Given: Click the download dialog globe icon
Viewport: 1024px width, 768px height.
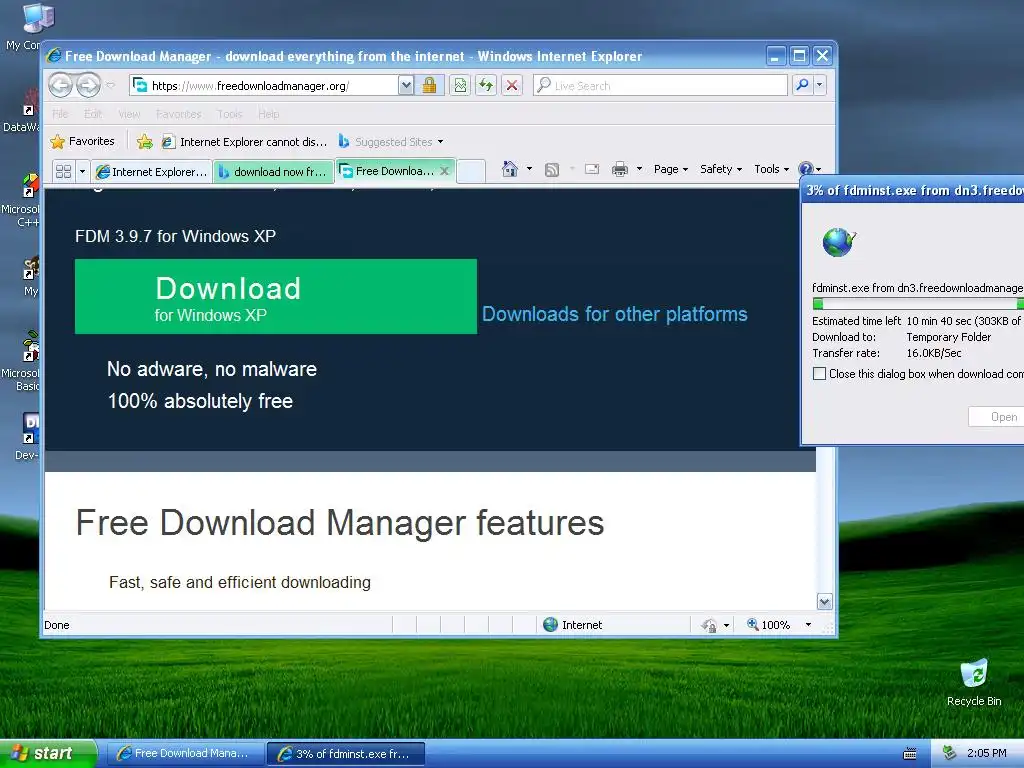Looking at the screenshot, I should (839, 242).
